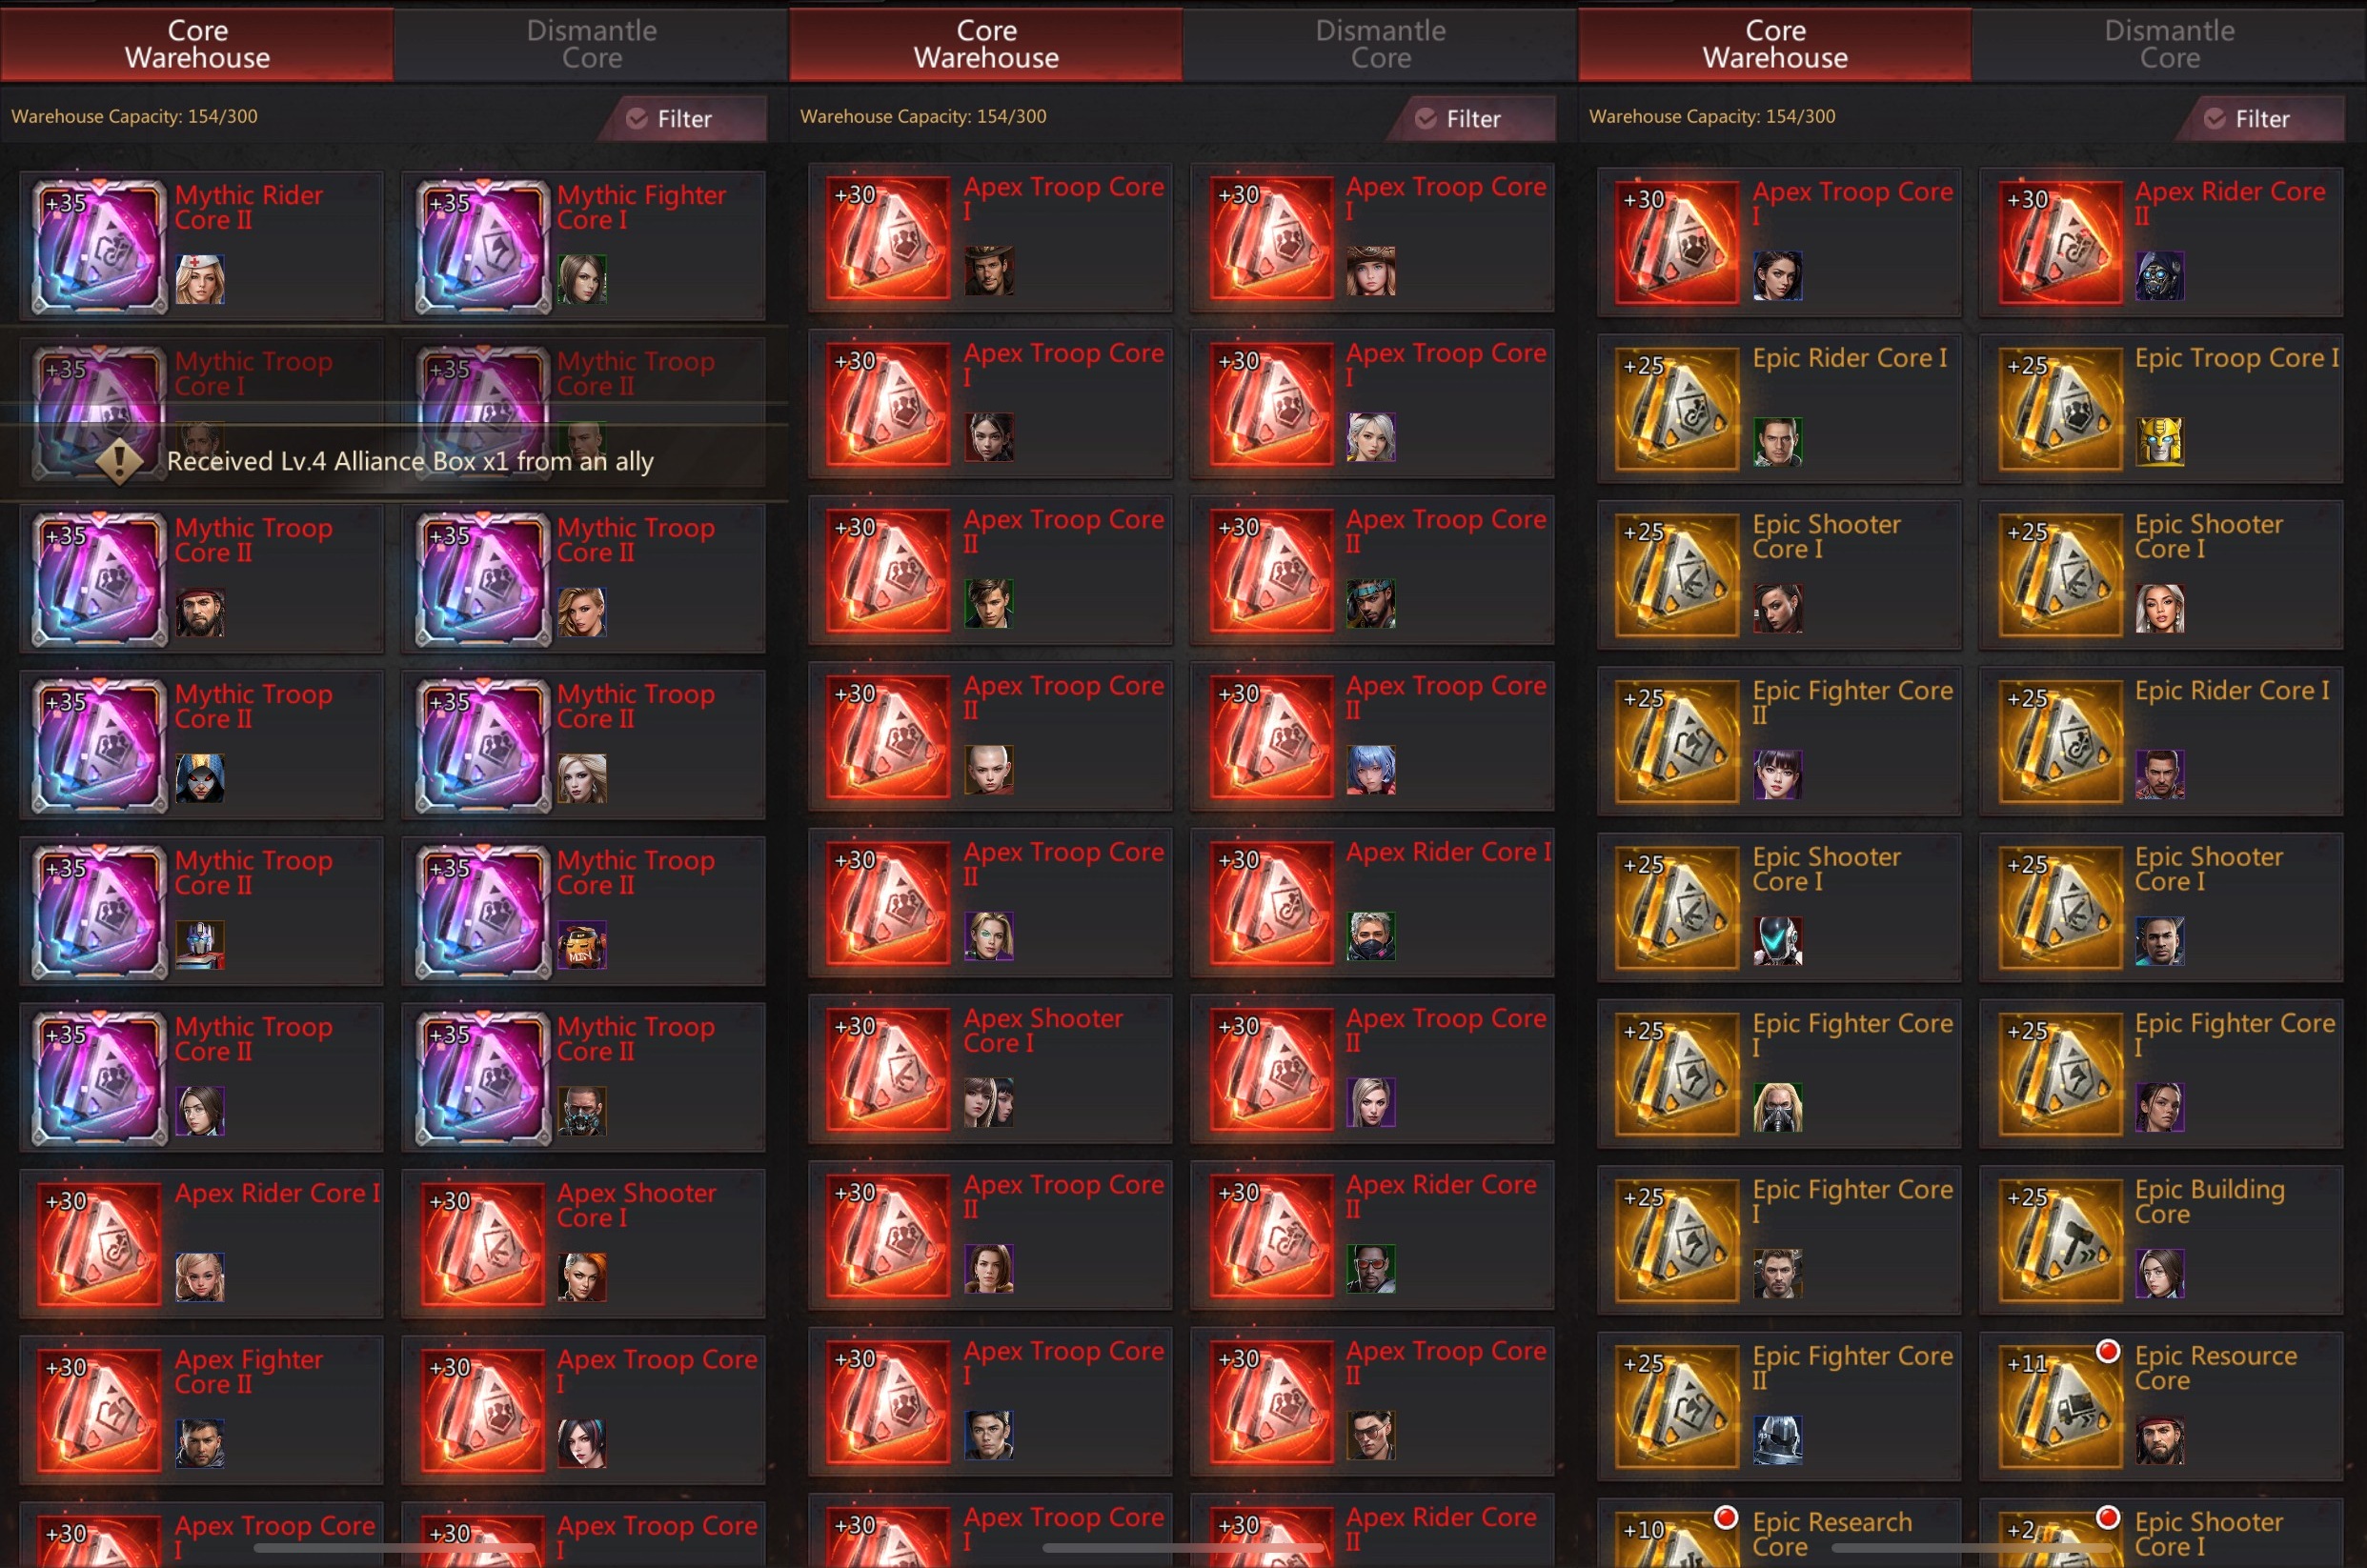Click the Apex Fighter Core II icon
The width and height of the screenshot is (2367, 1568).
[x=99, y=1410]
